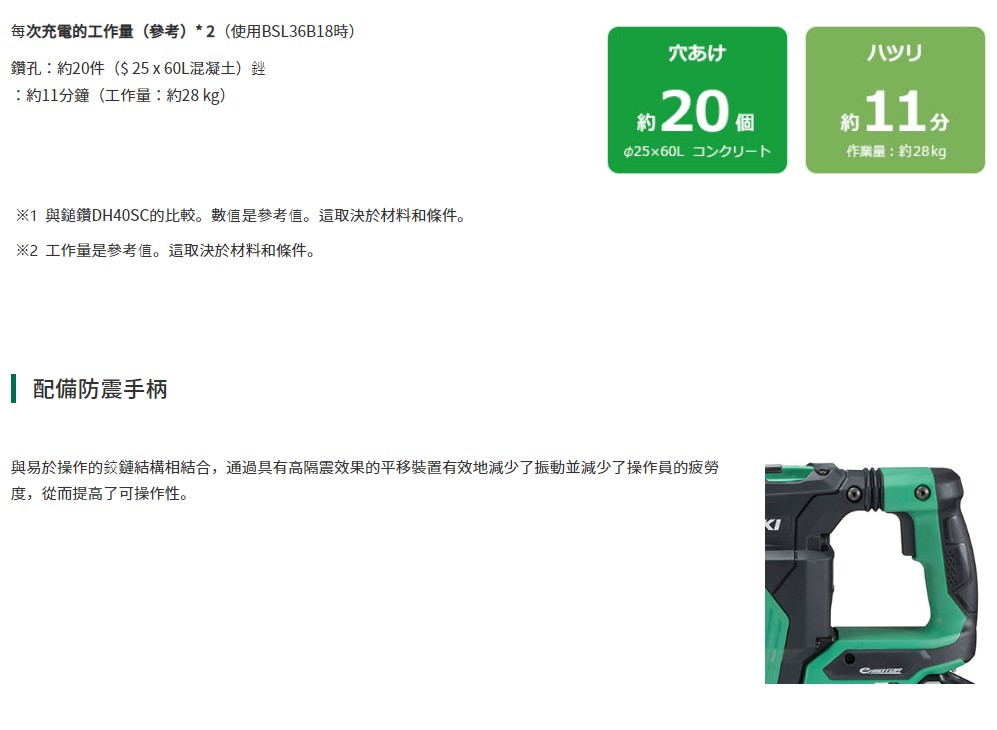
Task: Click the ※1 footnote about DH40SC comparison
Action: (x=240, y=216)
